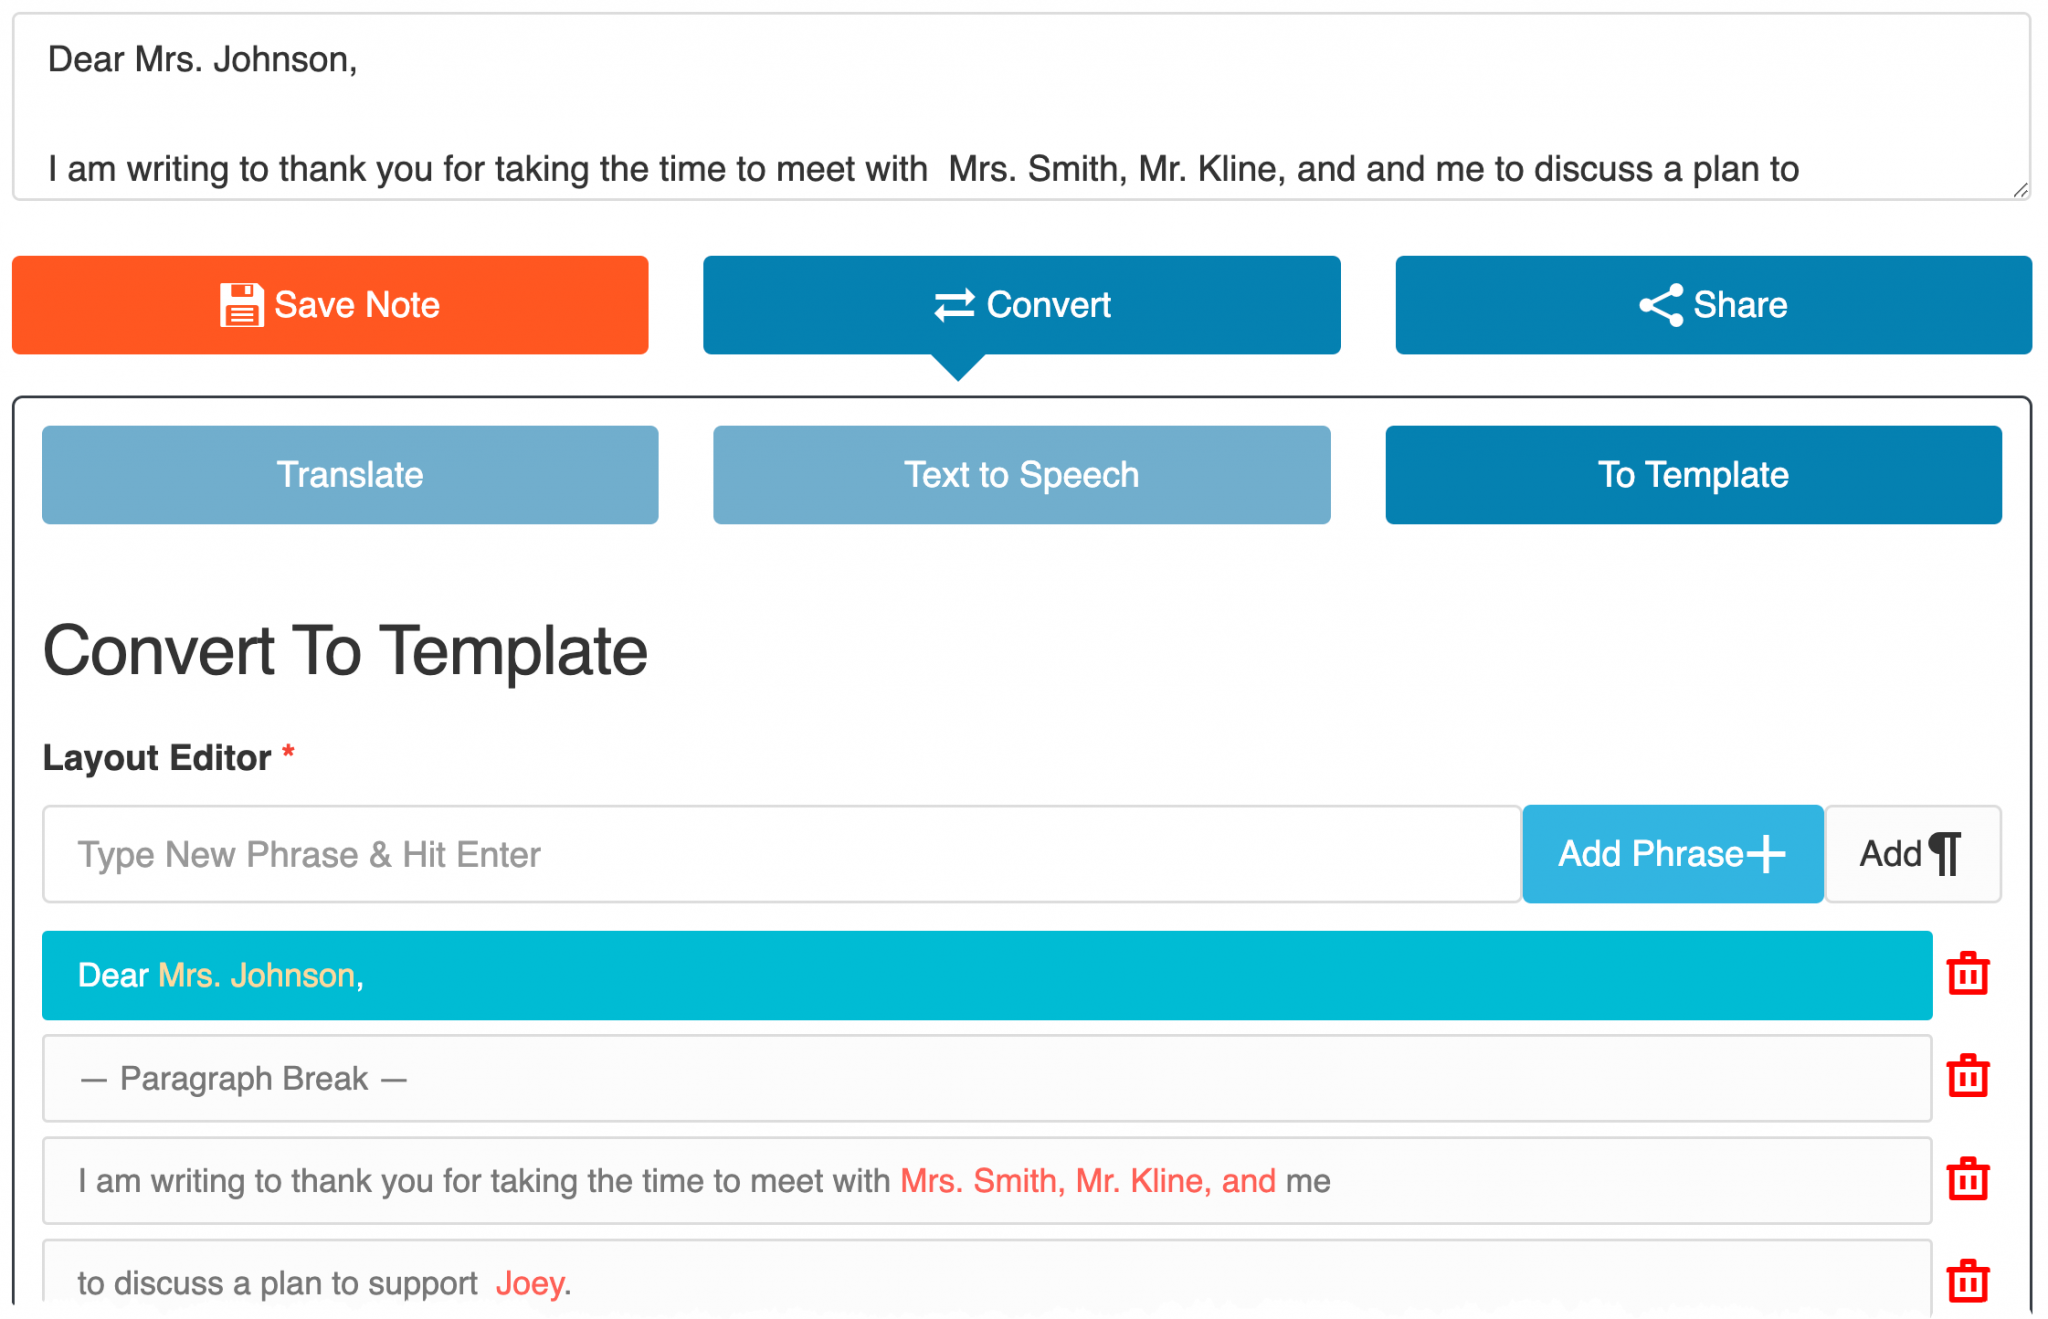
Task: Delete the 'Dear Mrs. Johnson' phrase block
Action: pos(1966,975)
